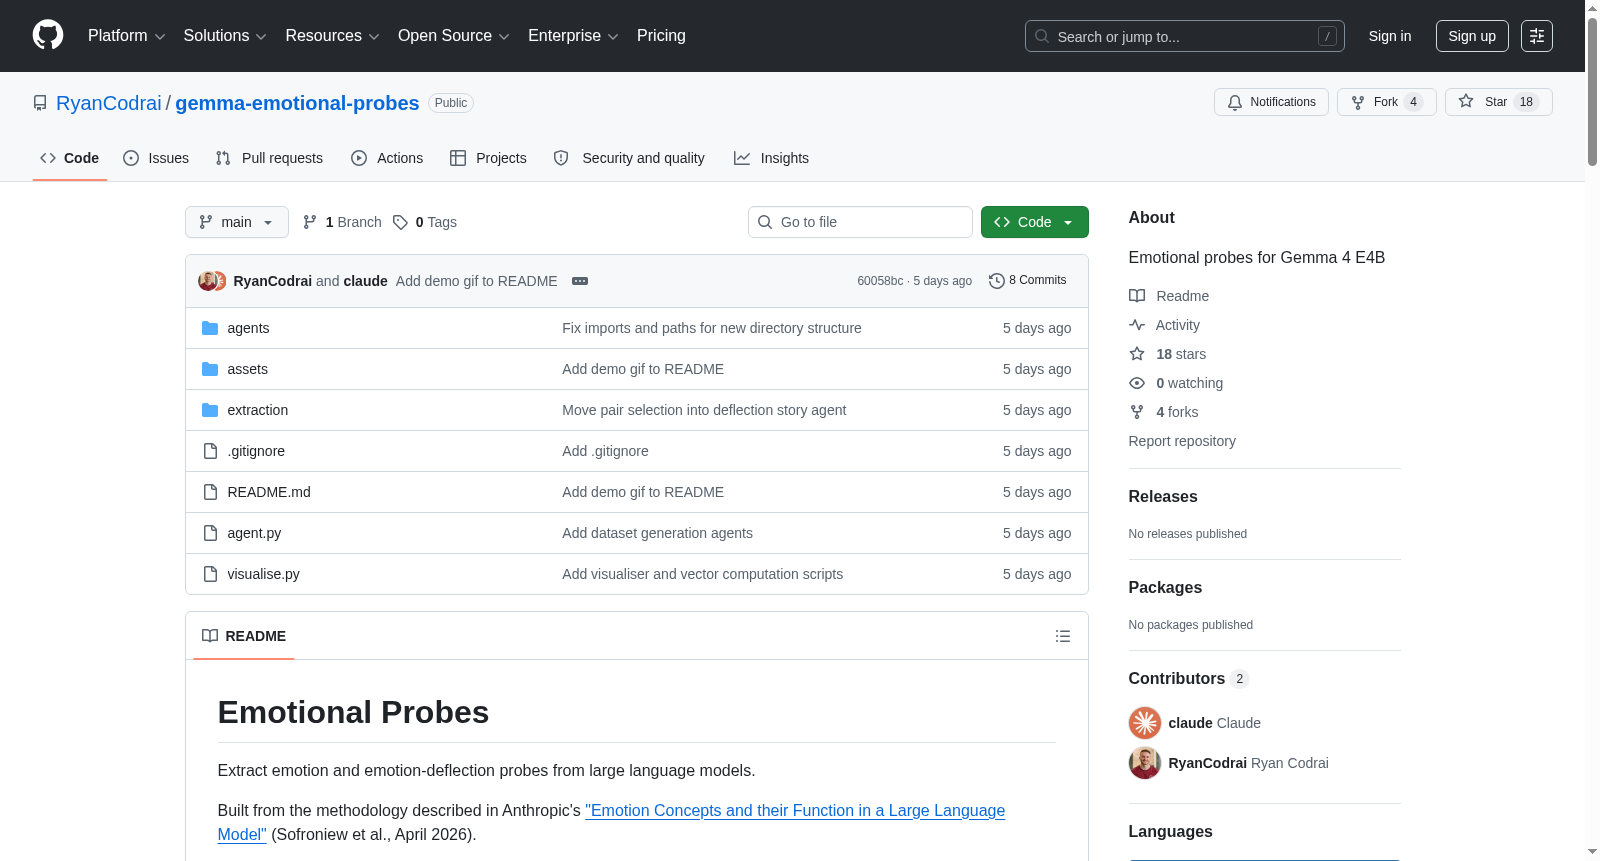Open the gemma-emotional-probes repository title link
This screenshot has height=861, width=1600.
point(297,103)
